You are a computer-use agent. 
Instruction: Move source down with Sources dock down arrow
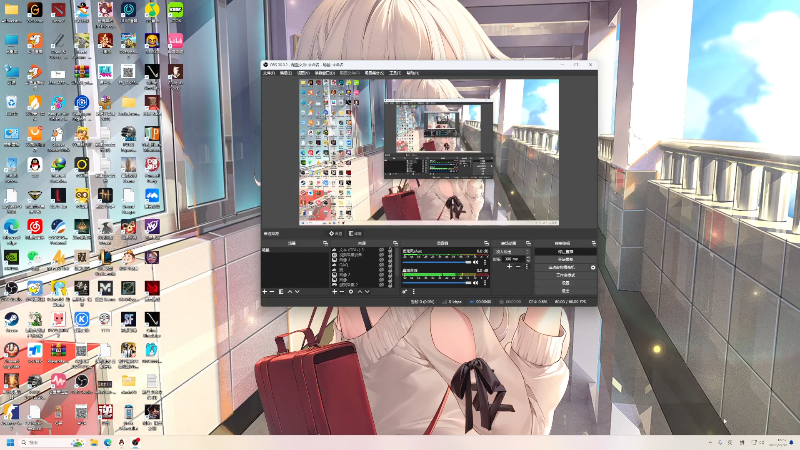tap(367, 292)
